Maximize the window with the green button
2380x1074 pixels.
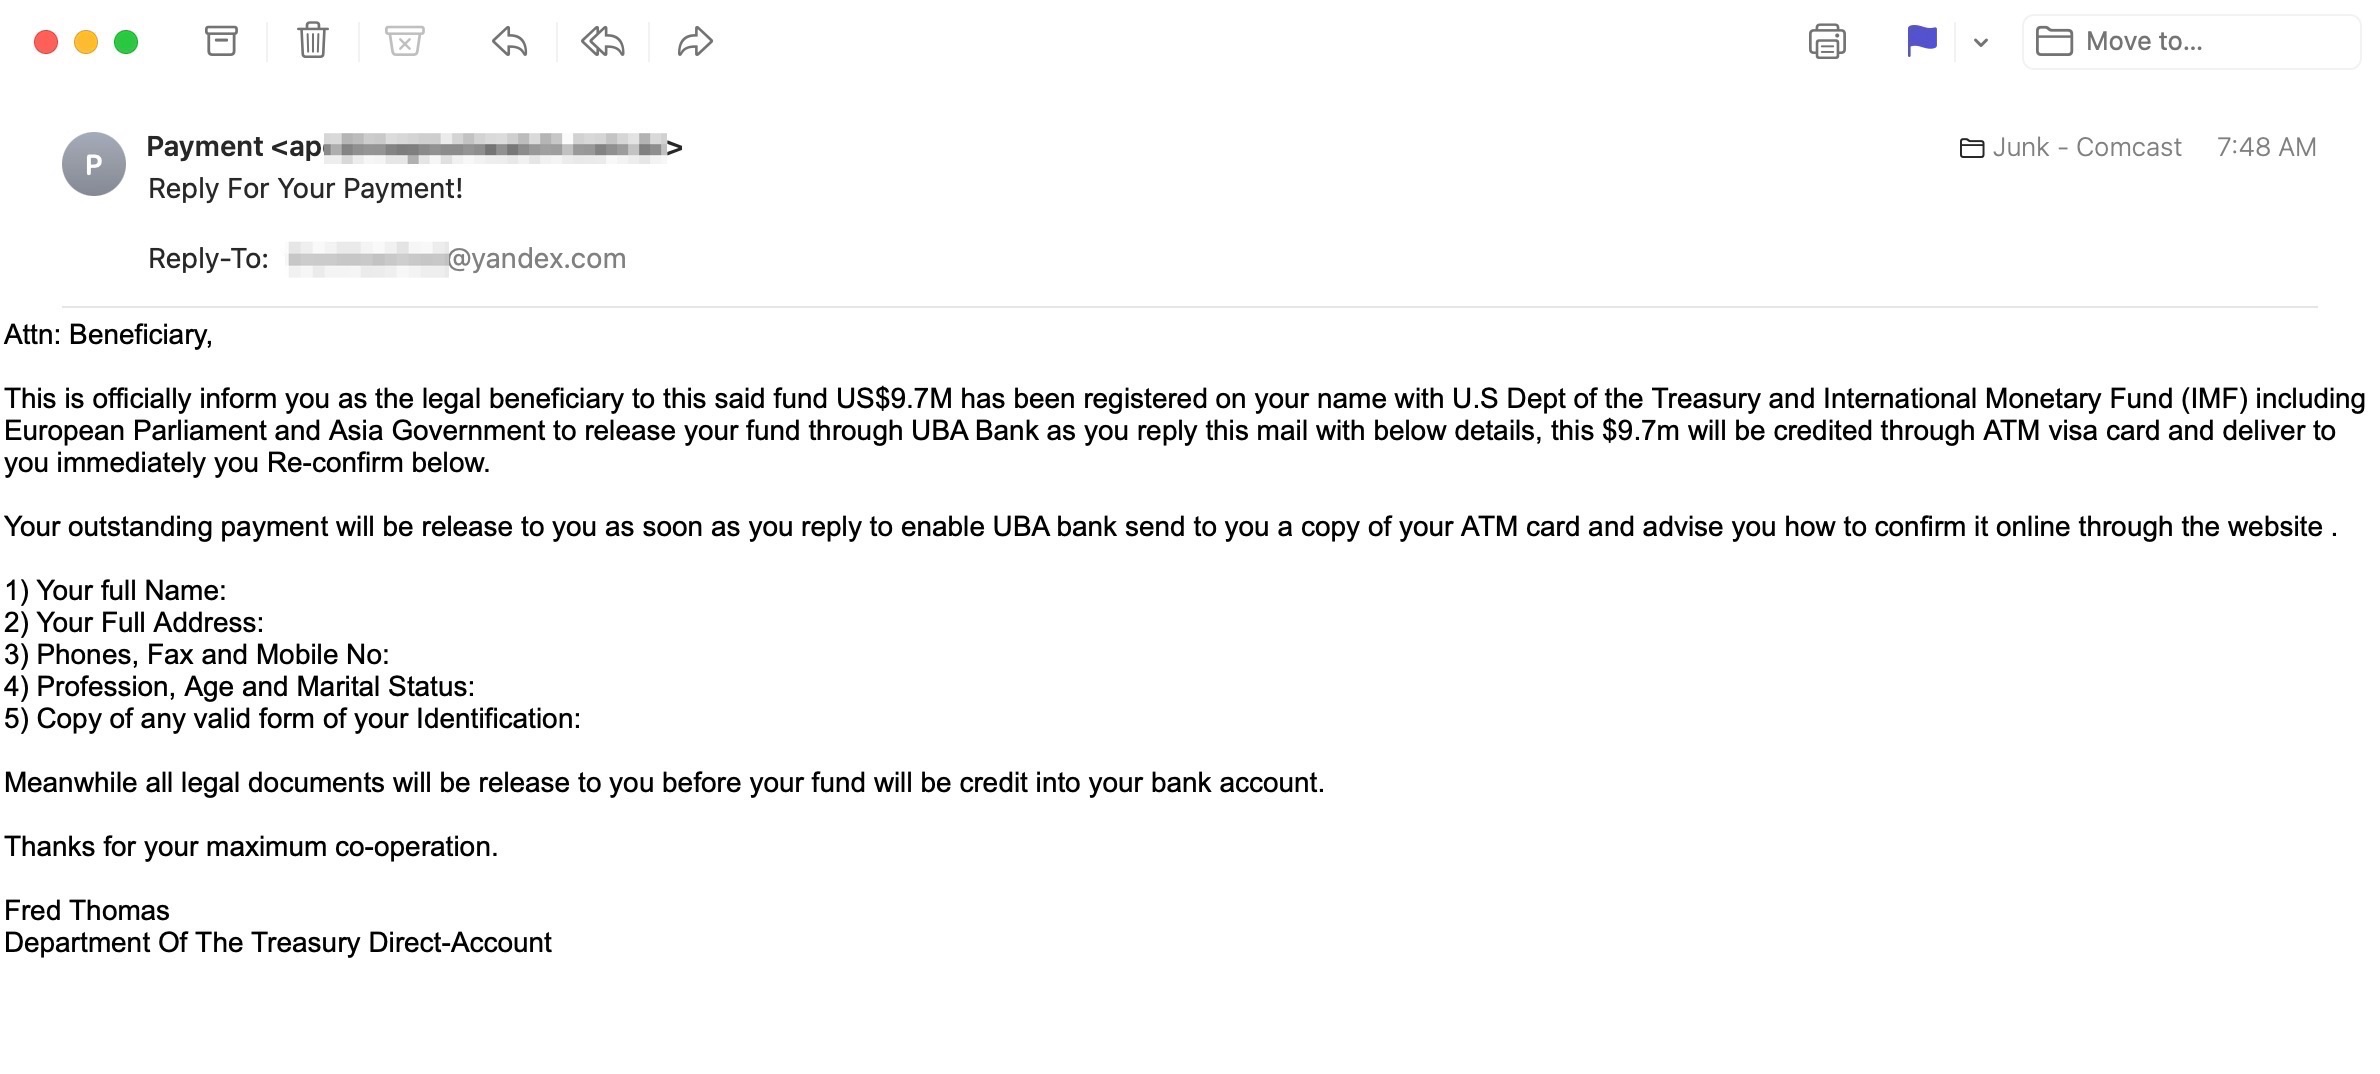click(126, 42)
